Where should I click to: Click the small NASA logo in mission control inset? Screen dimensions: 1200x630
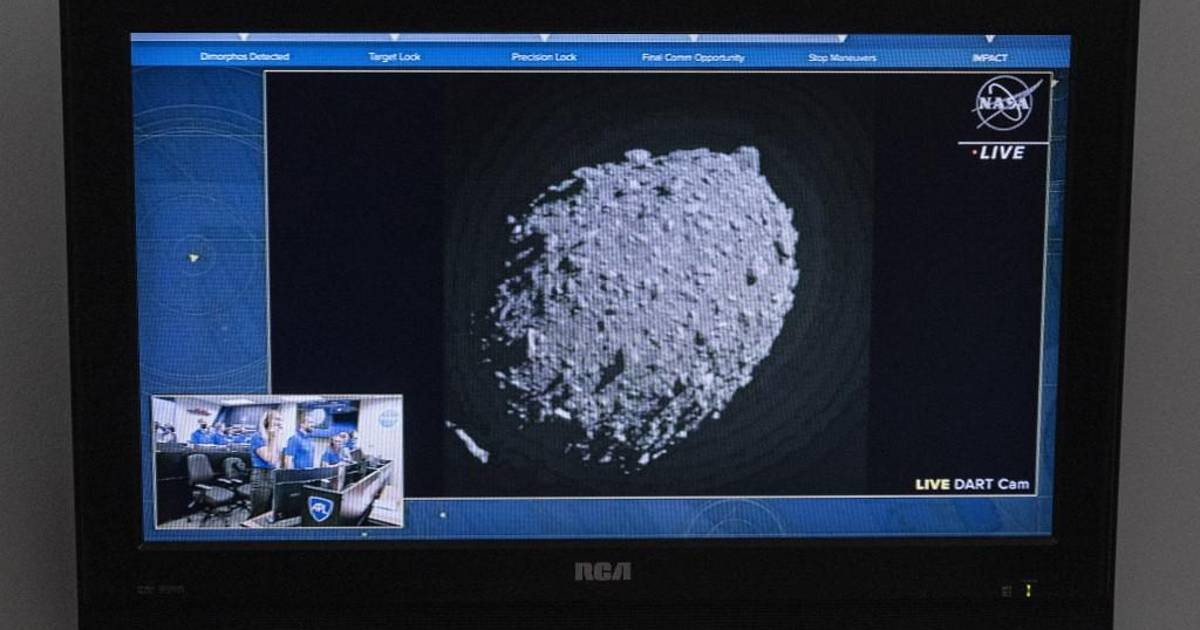pos(388,418)
